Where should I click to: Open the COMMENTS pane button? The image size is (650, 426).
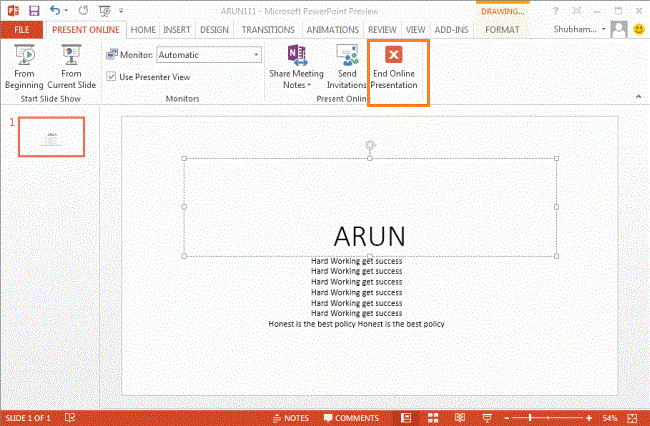click(351, 418)
